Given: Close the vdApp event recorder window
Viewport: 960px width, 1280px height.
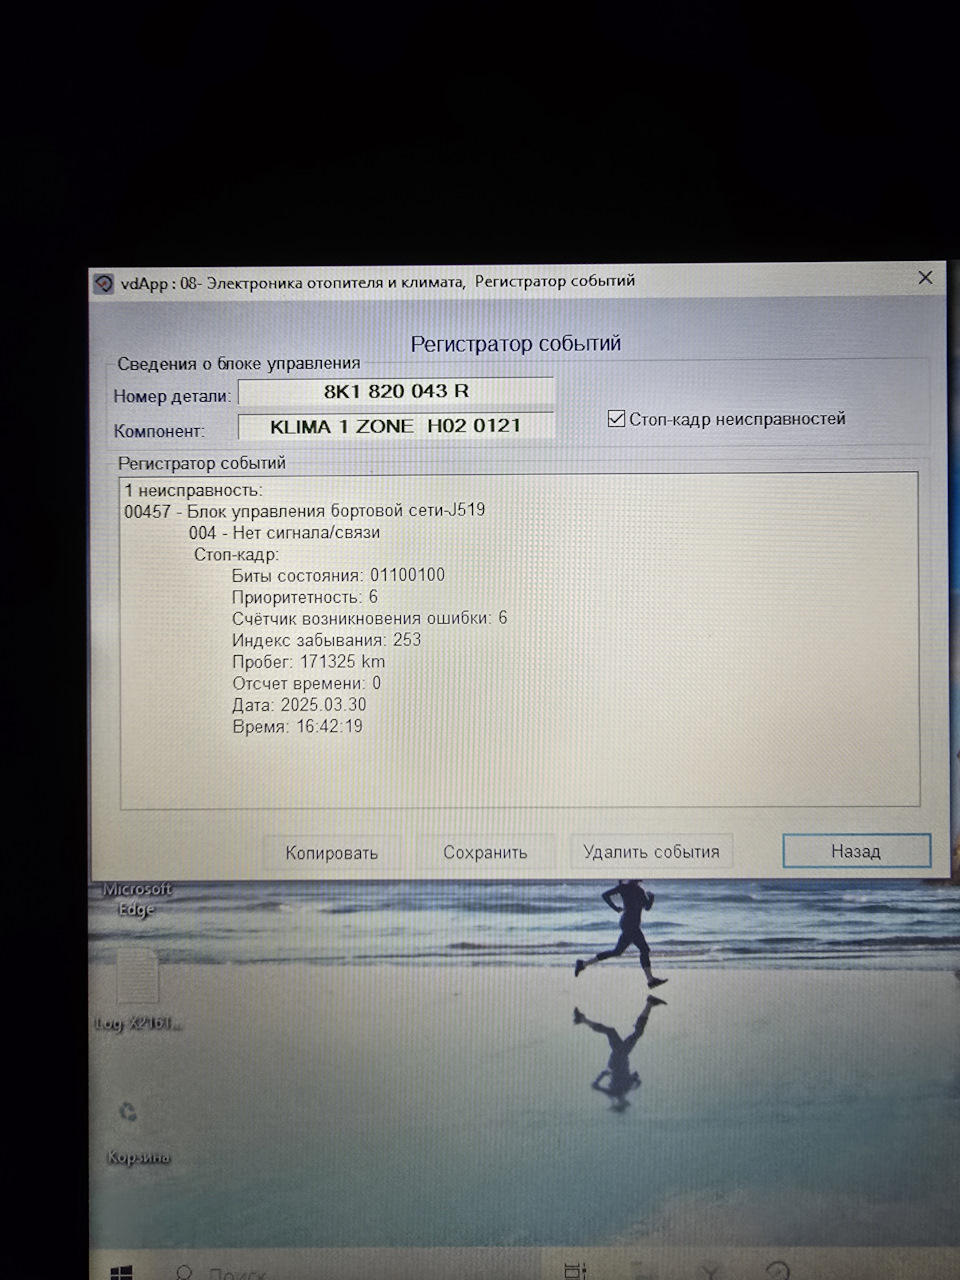Looking at the screenshot, I should (925, 278).
